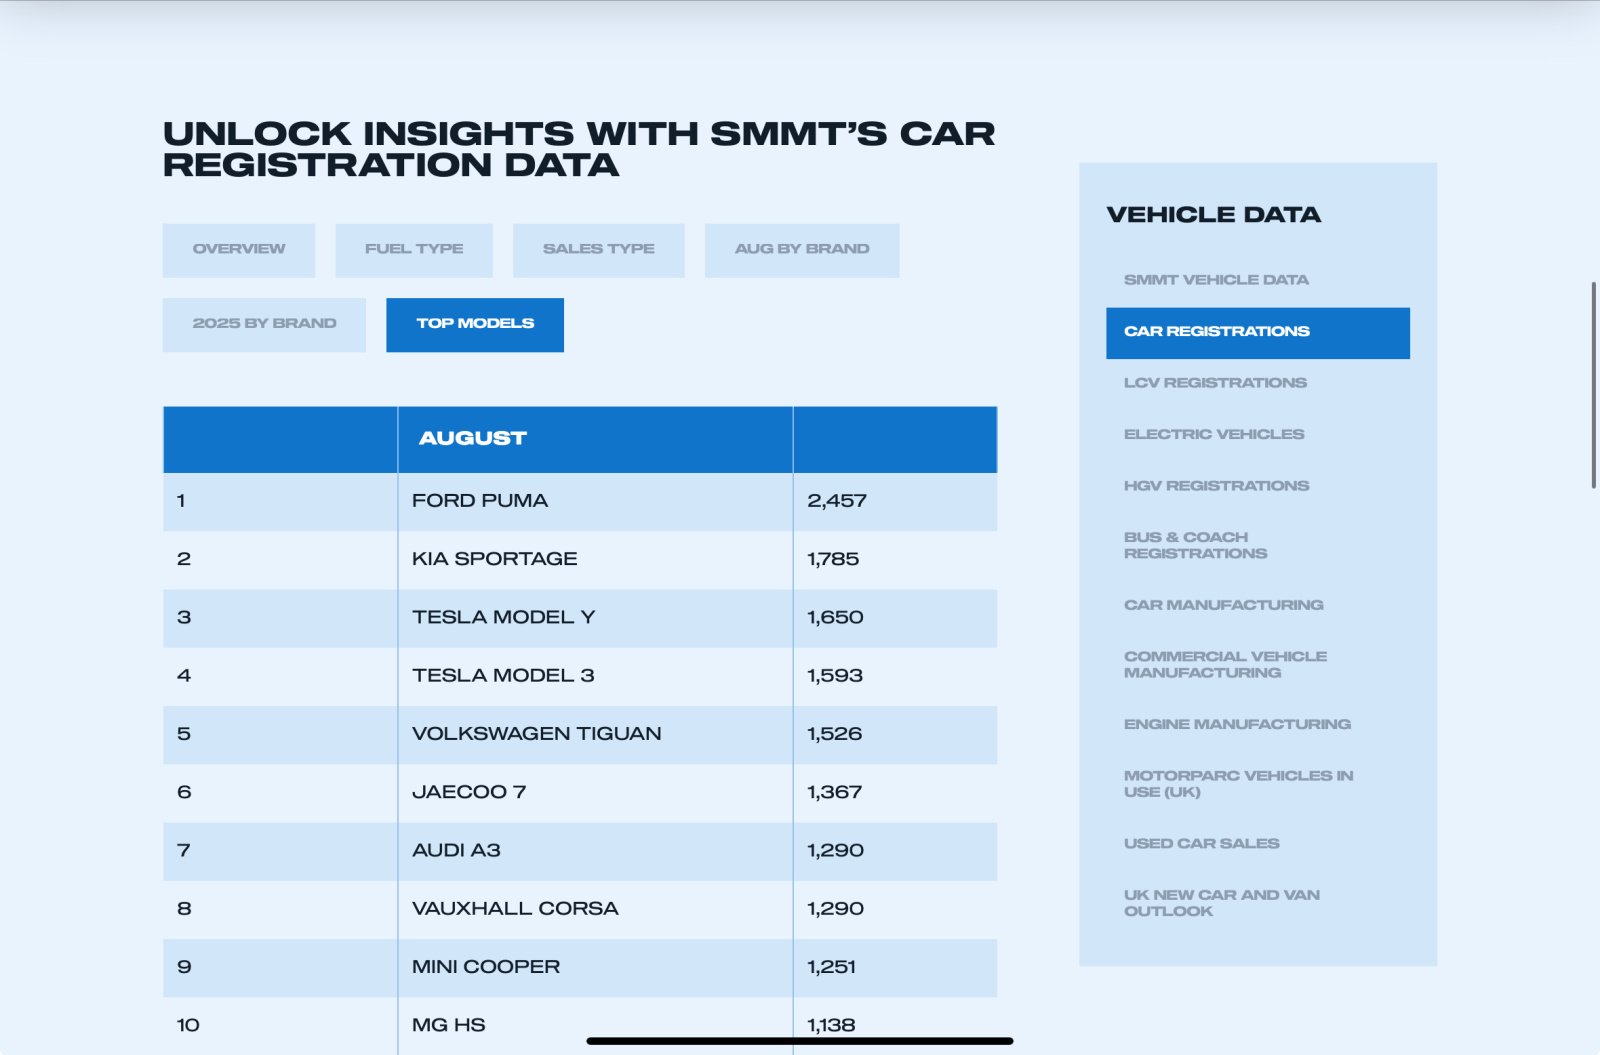Viewport: 1600px width, 1055px height.
Task: Switch to 2025 By Brand tab
Action: point(264,324)
